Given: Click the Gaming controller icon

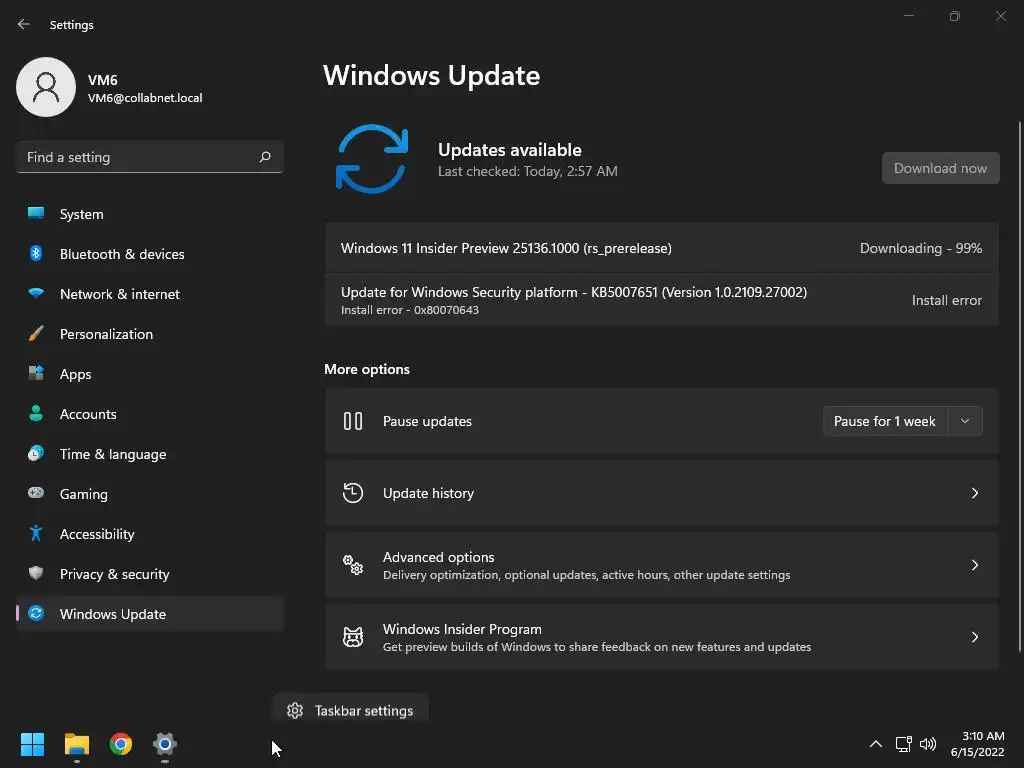Looking at the screenshot, I should [36, 493].
